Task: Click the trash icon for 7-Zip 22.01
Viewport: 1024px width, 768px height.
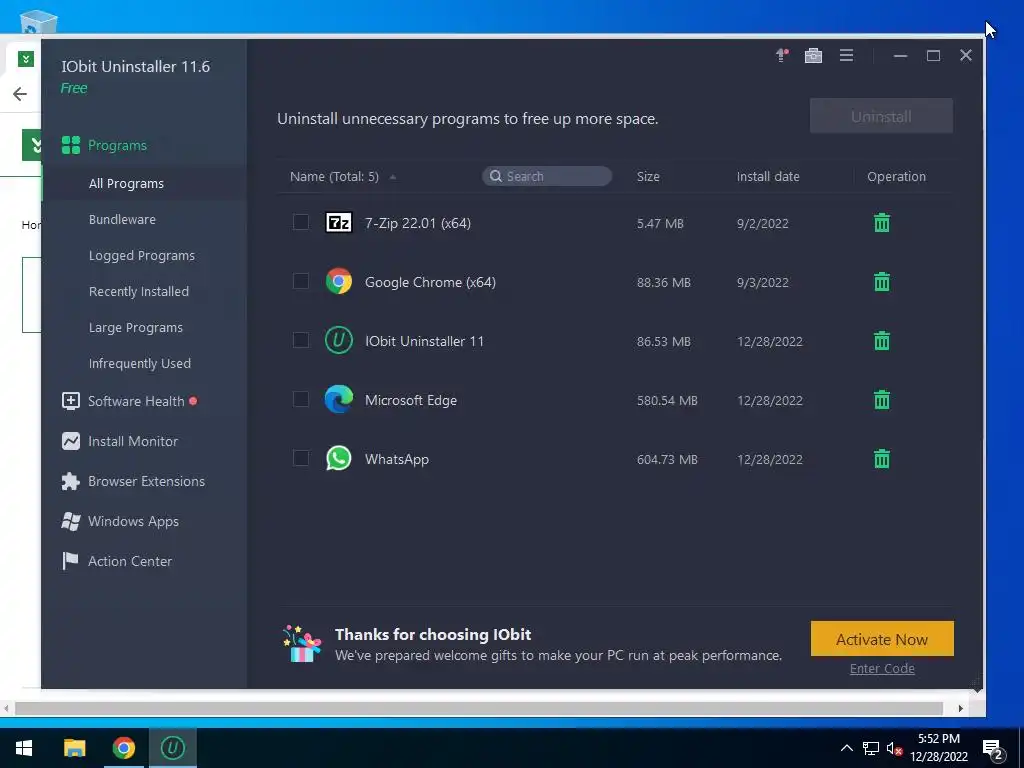Action: coord(882,223)
